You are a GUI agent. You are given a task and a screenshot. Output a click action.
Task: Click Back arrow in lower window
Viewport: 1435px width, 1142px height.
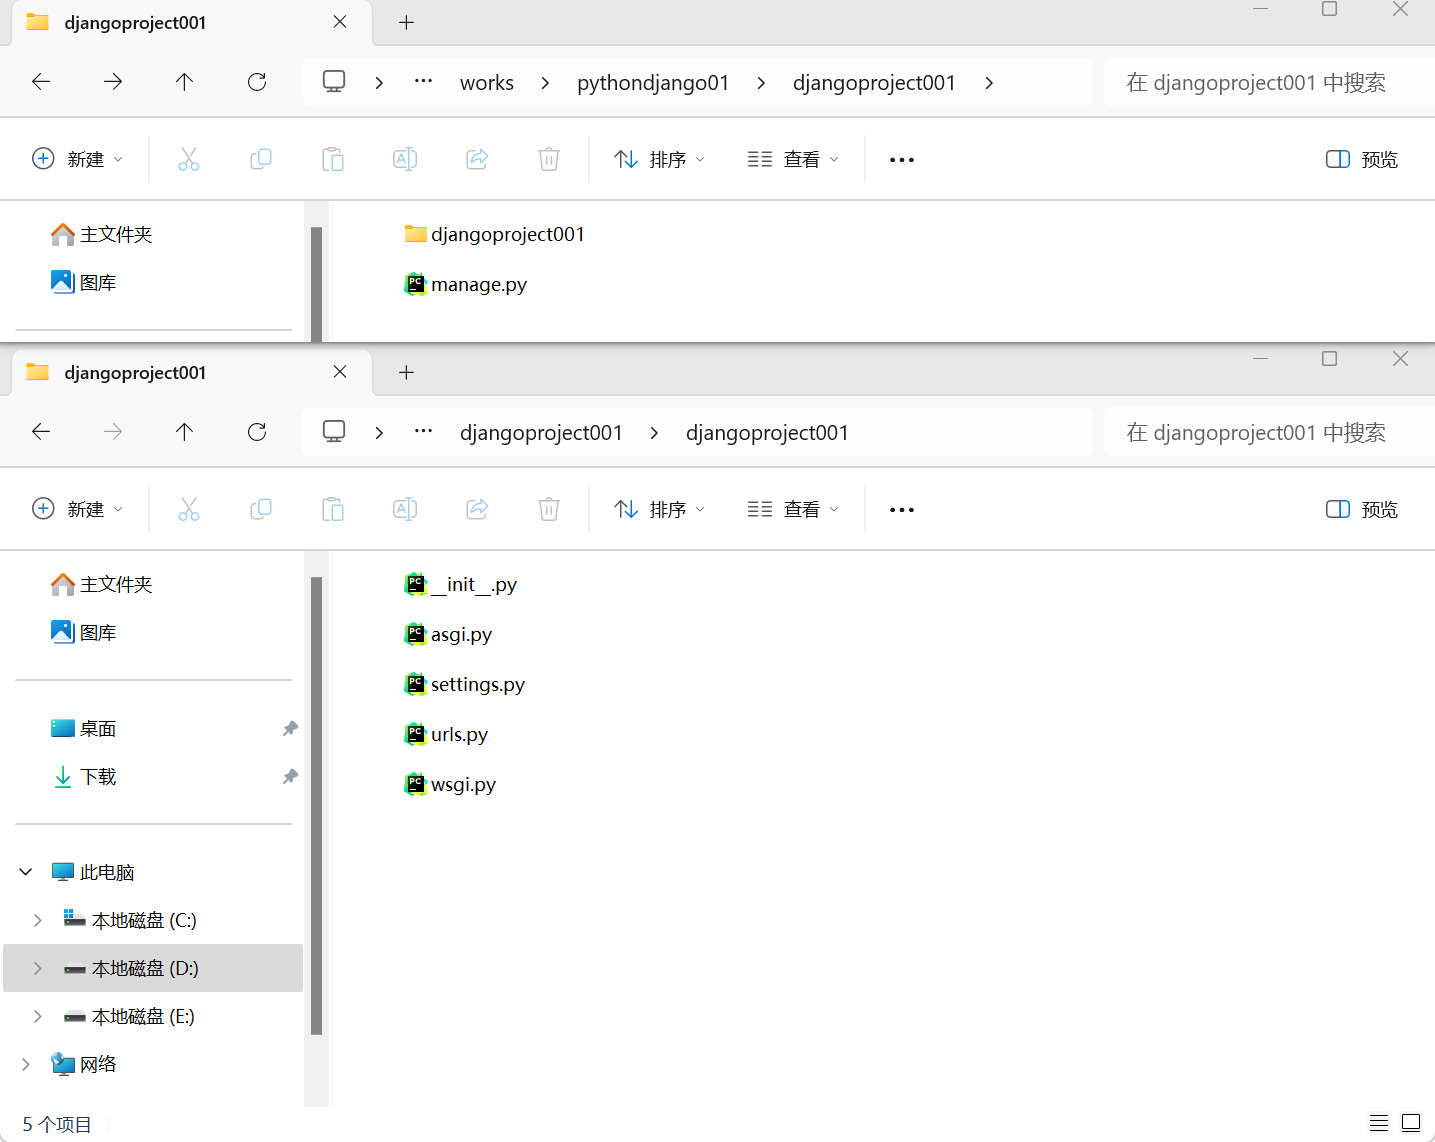(41, 432)
